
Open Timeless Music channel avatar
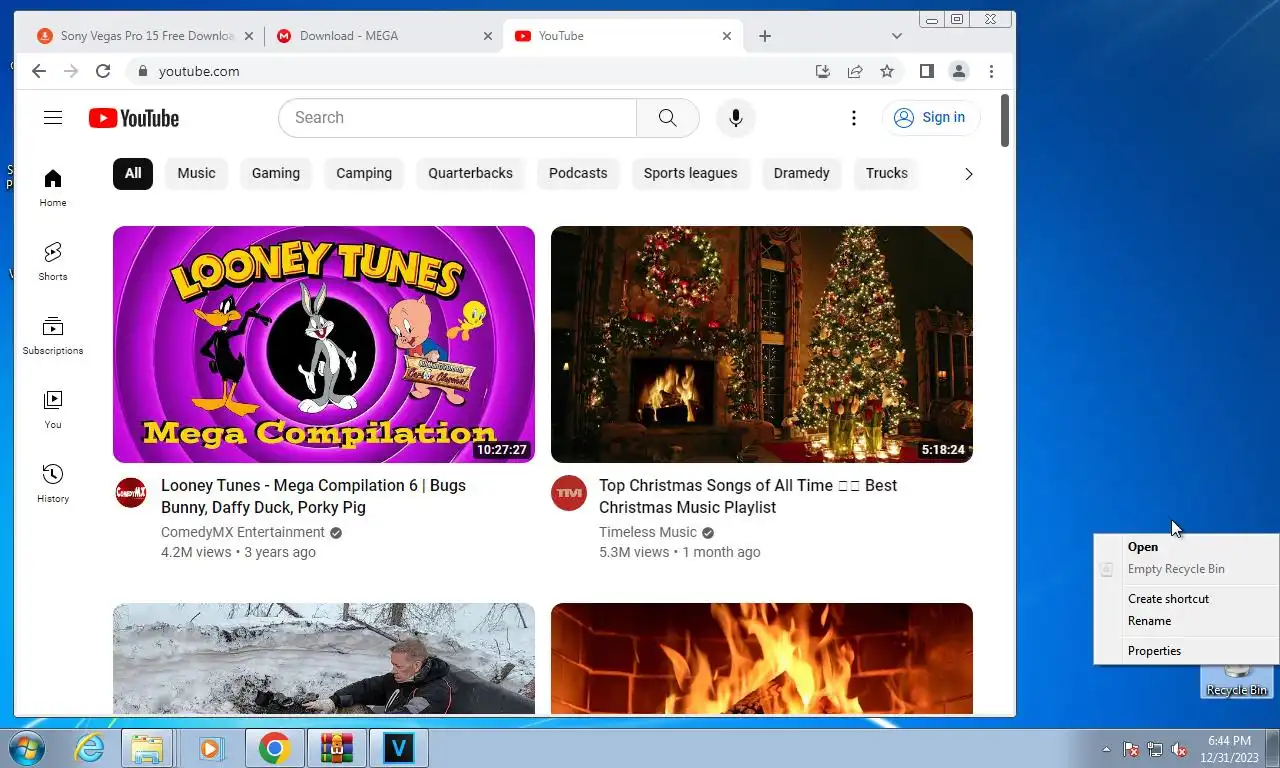pyautogui.click(x=569, y=492)
